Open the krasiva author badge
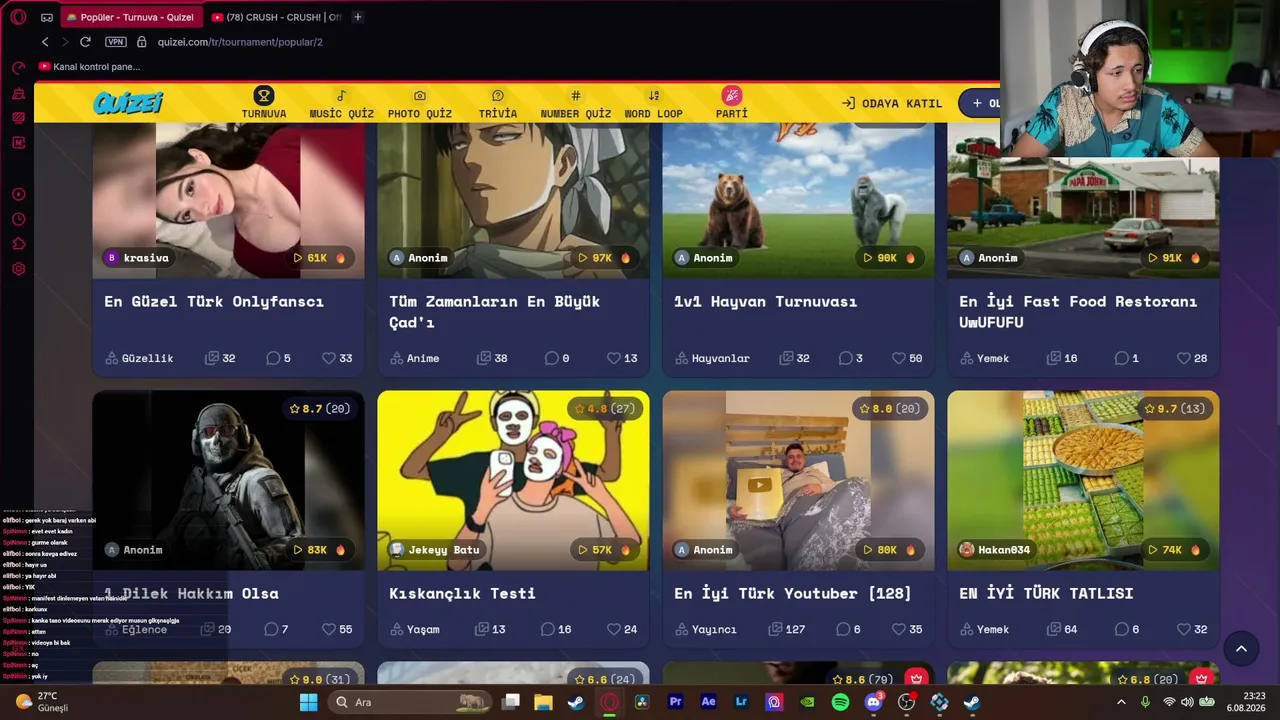The image size is (1280, 720). tap(137, 258)
